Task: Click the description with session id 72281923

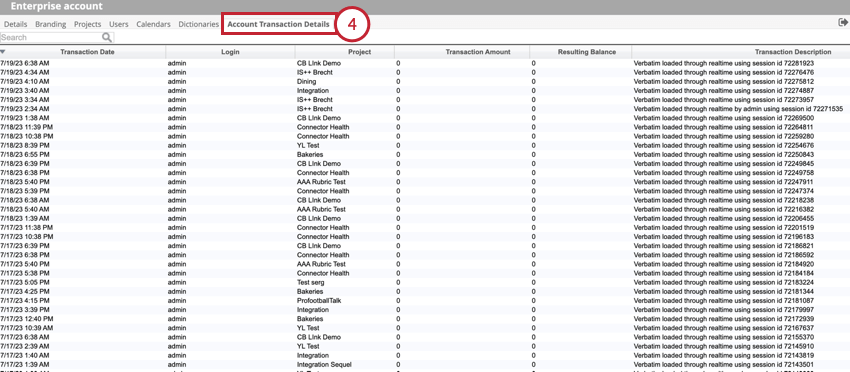Action: [x=724, y=63]
